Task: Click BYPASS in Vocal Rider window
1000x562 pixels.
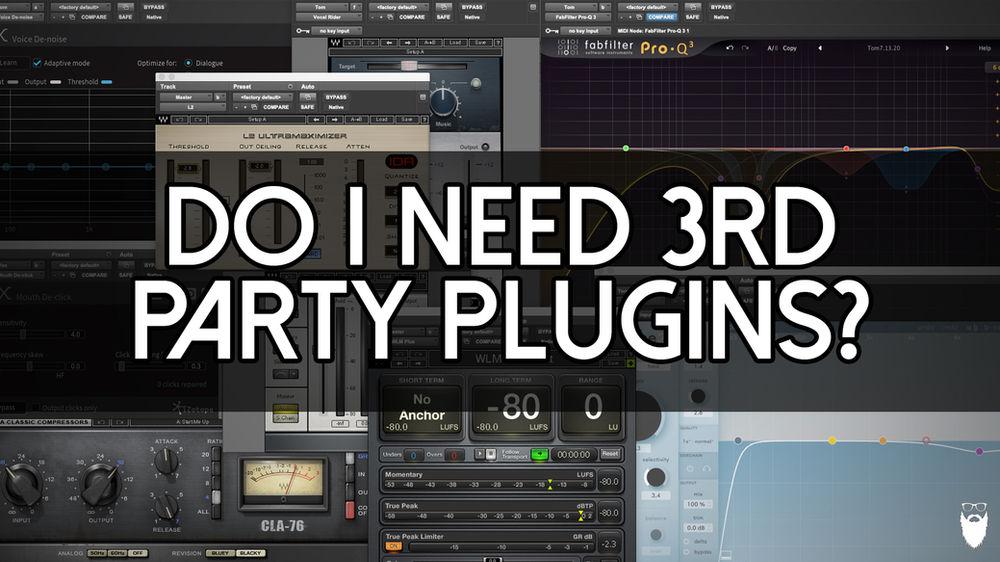Action: (x=472, y=7)
